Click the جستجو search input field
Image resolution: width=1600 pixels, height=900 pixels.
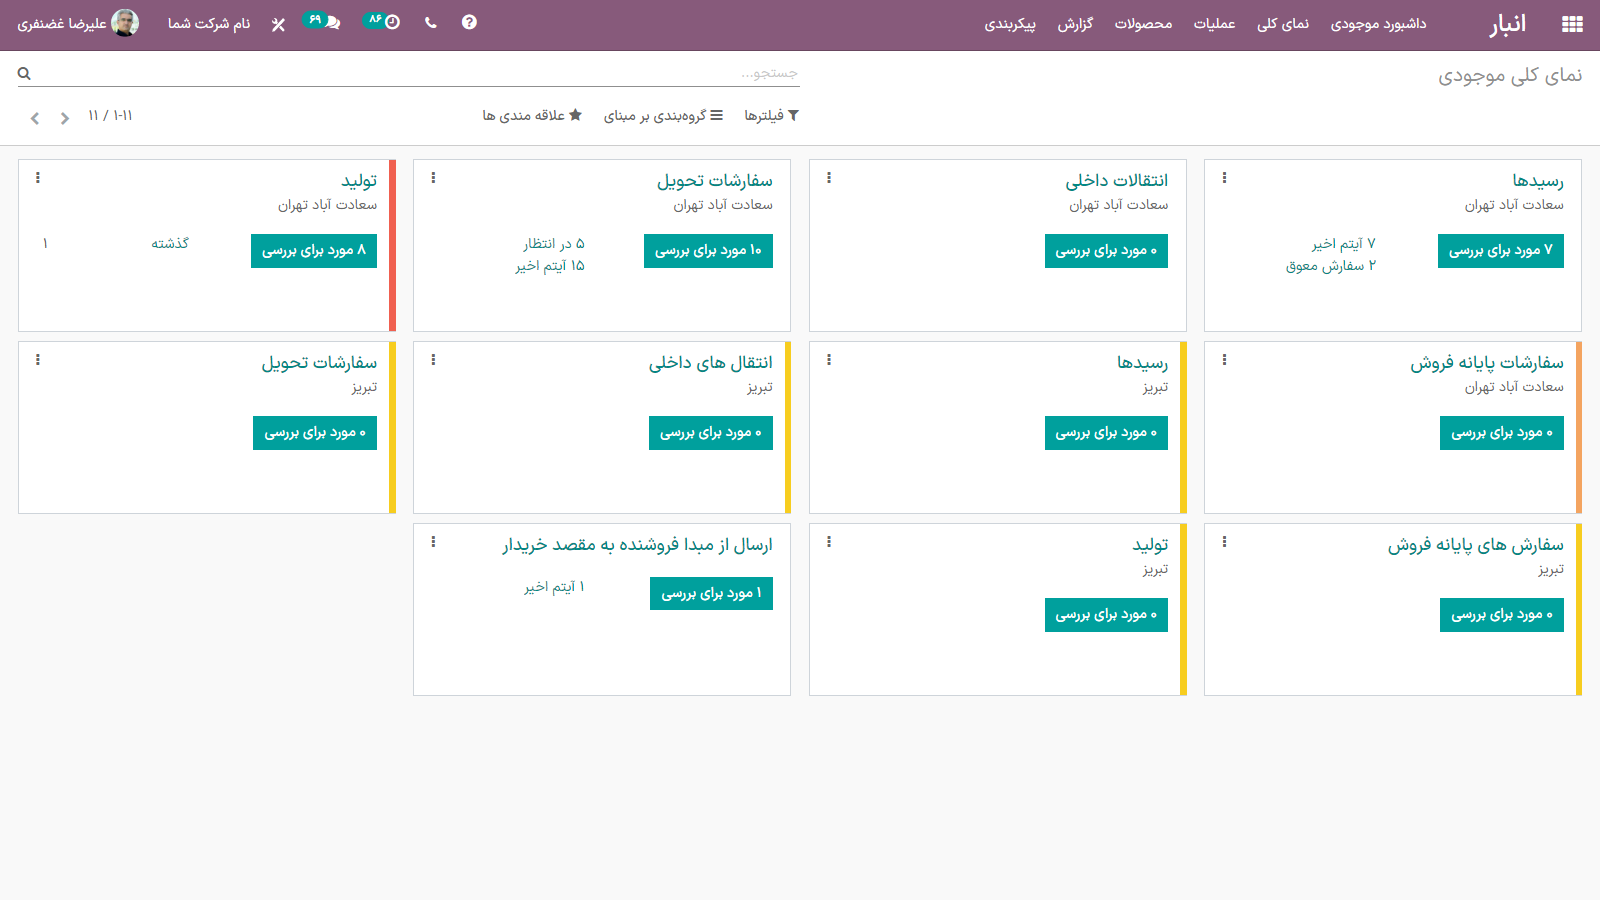420,73
